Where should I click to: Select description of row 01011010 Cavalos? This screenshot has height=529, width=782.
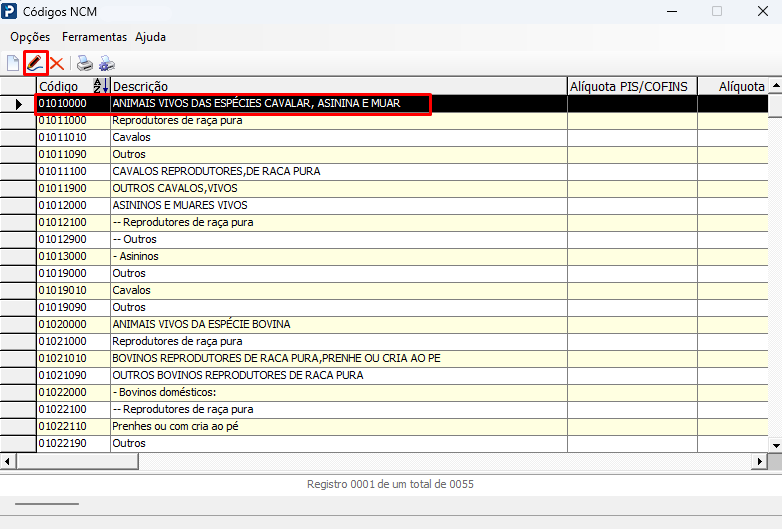[x=339, y=138]
